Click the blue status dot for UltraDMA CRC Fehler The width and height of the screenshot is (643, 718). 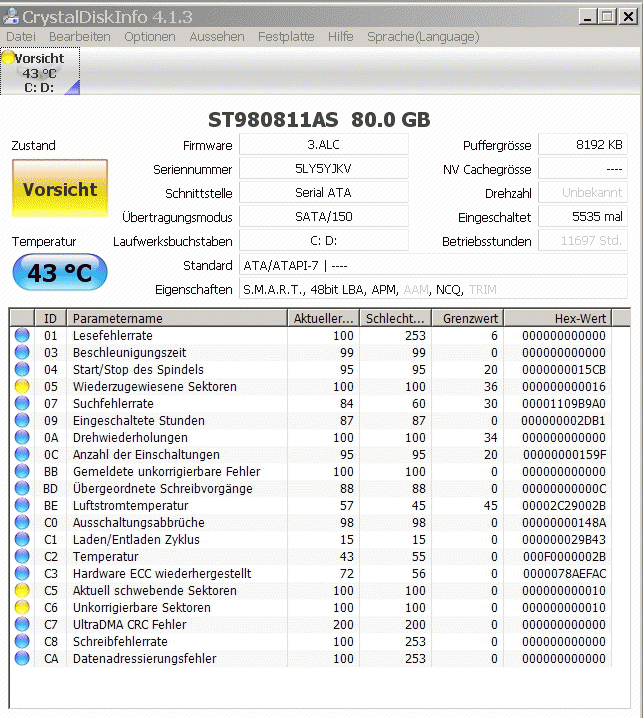click(x=22, y=624)
